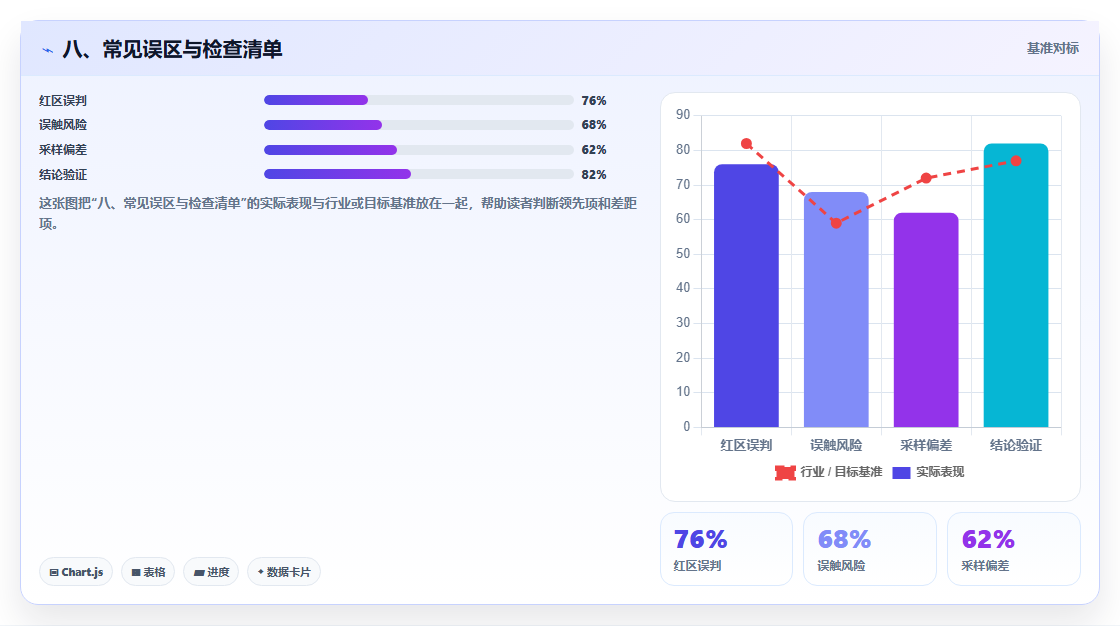Click the 红区误判 x-axis label
1120x626 pixels.
pyautogui.click(x=746, y=445)
